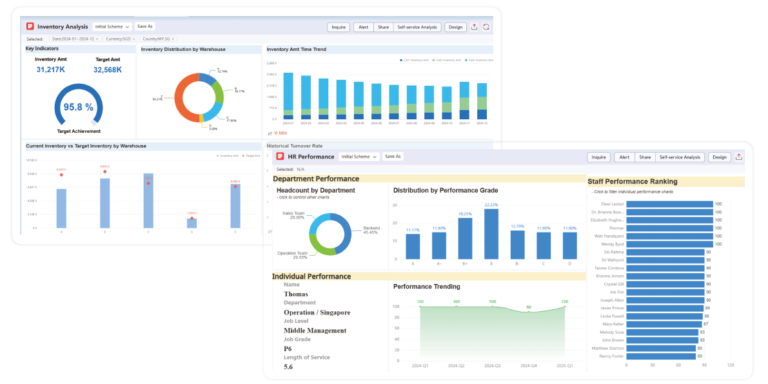Click grade B- bar showing 12.70%

(517, 245)
